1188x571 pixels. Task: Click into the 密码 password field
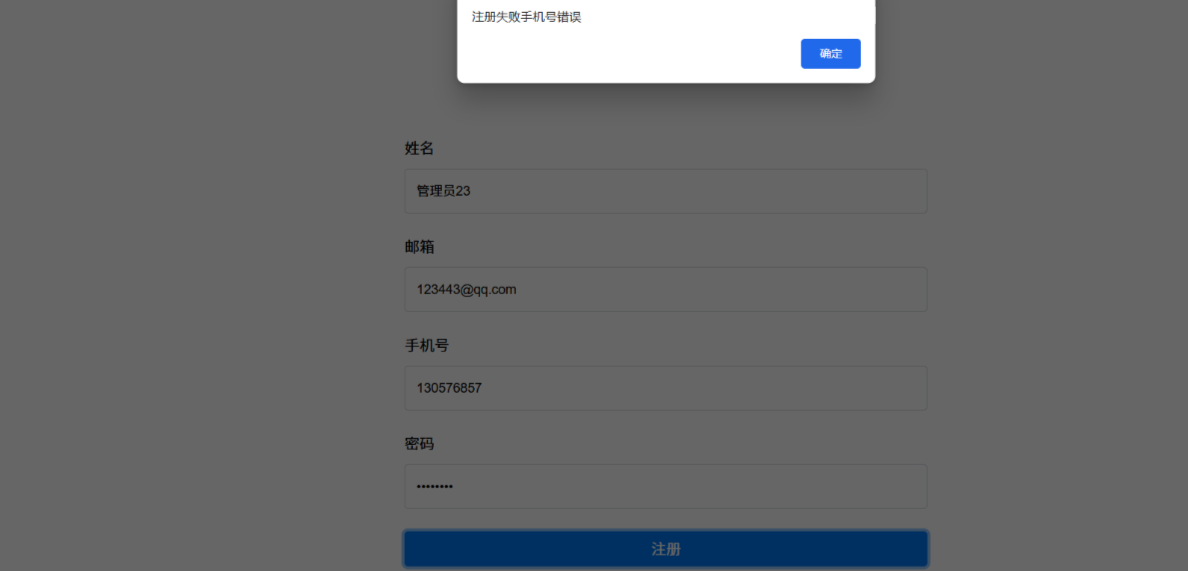tap(666, 486)
